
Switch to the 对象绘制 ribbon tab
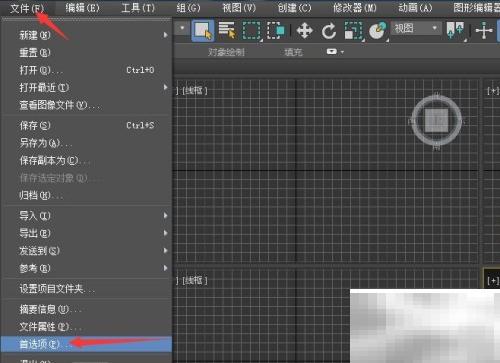[x=226, y=52]
